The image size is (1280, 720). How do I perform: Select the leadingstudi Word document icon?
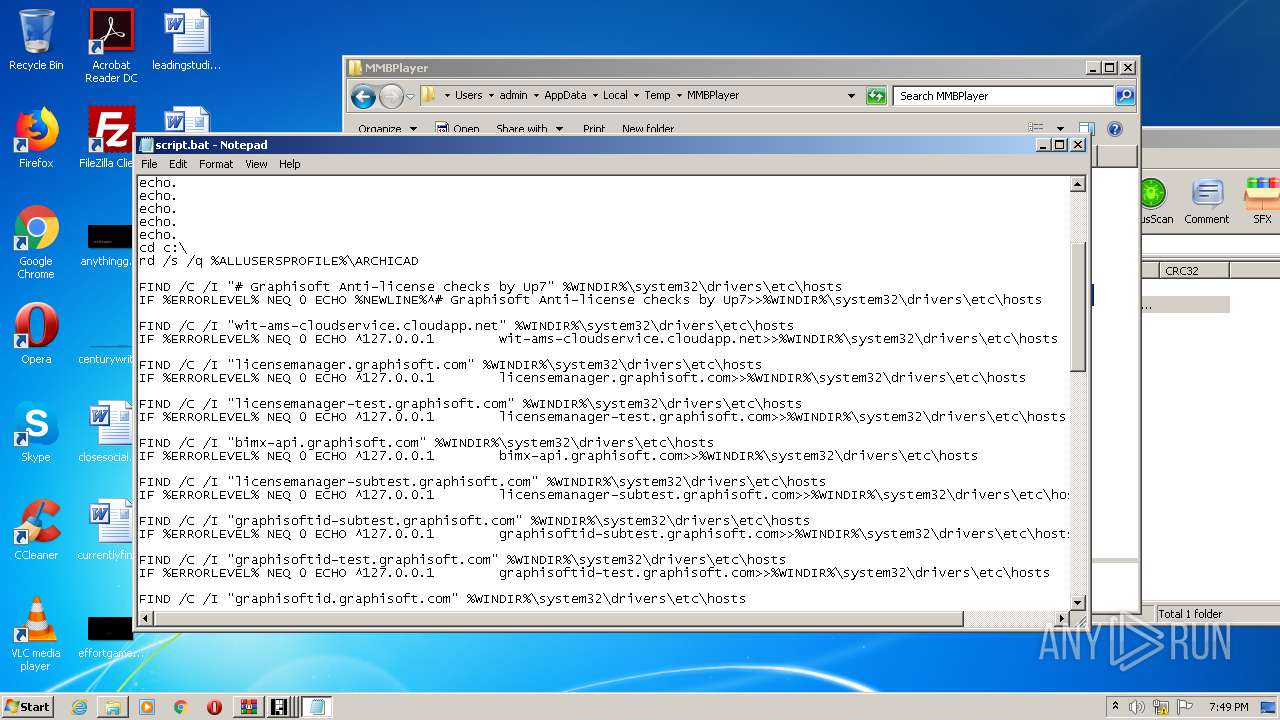[x=187, y=41]
